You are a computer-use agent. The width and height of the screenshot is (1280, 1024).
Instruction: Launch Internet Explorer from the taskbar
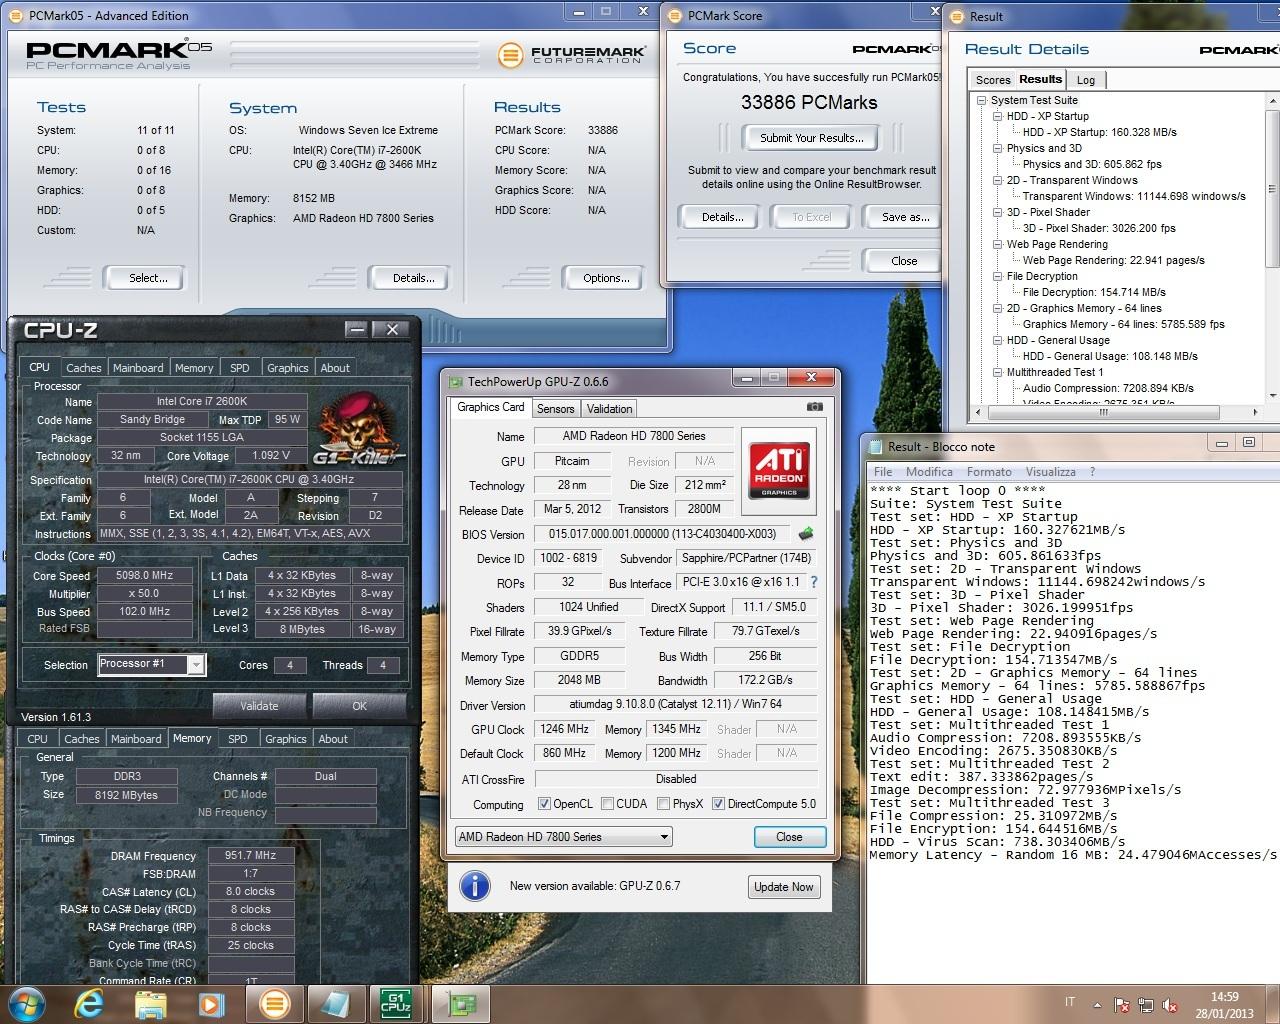click(90, 1004)
